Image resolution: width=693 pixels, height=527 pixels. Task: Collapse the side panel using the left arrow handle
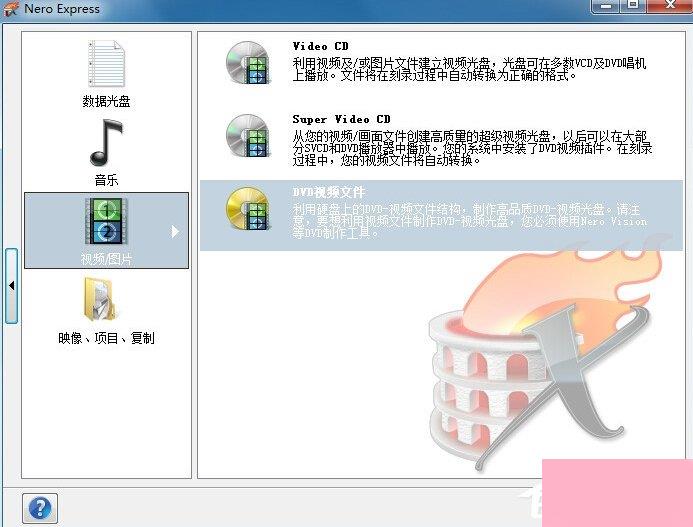(x=11, y=286)
